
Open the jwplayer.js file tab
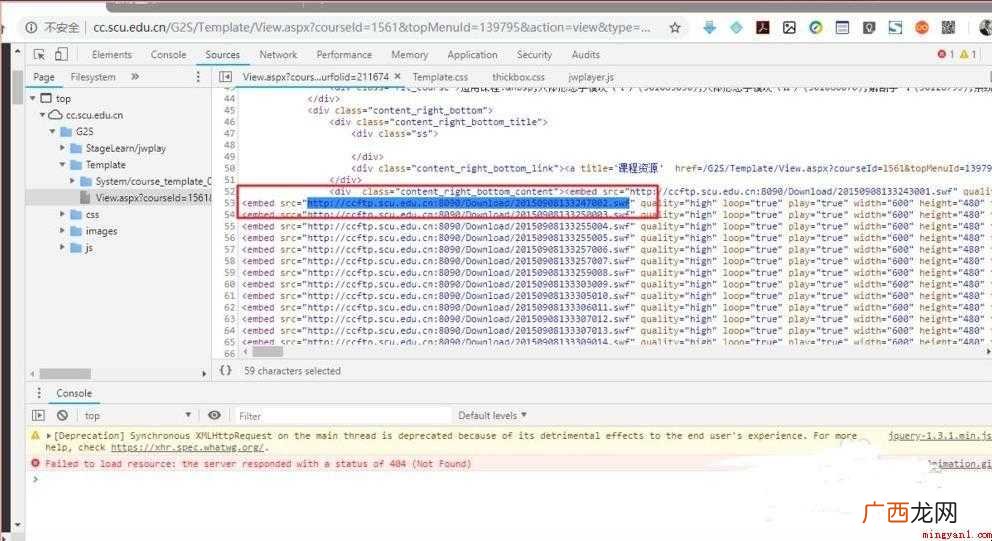point(591,77)
